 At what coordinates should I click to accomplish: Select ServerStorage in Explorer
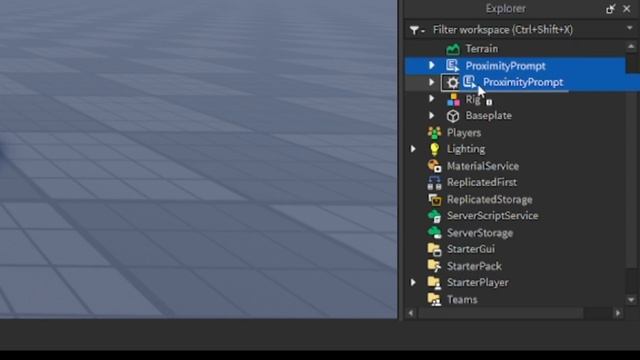click(x=480, y=233)
